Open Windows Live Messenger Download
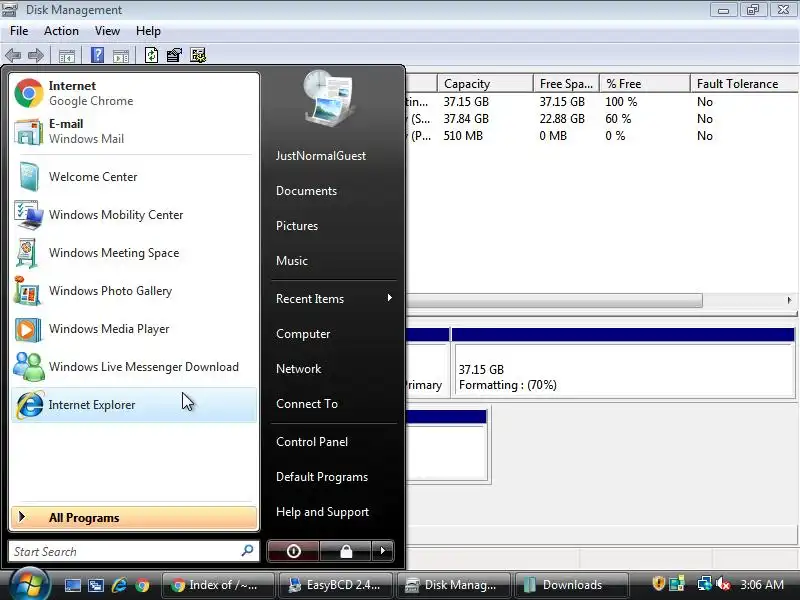Screen dimensions: 800x600 (x=134, y=367)
